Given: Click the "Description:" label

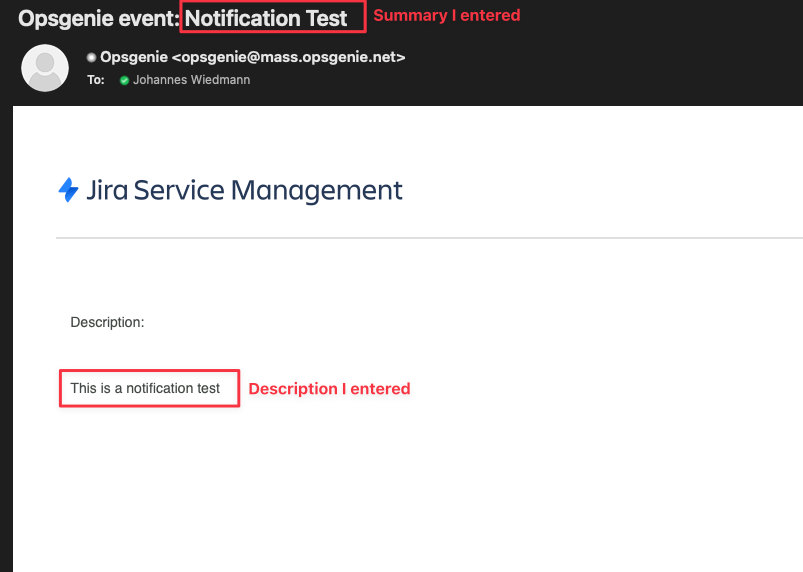Looking at the screenshot, I should click(107, 322).
